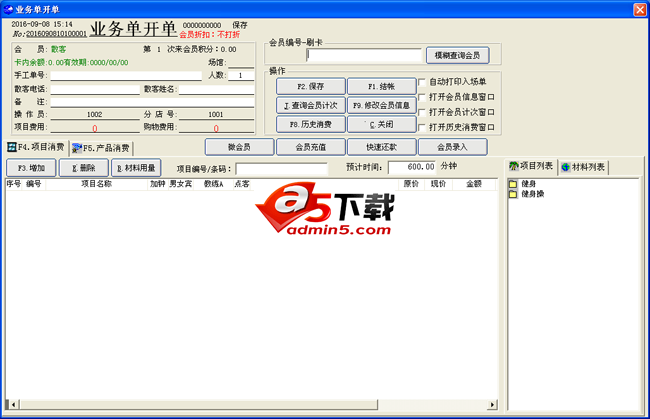Click the 男女宾 column header

click(181, 184)
